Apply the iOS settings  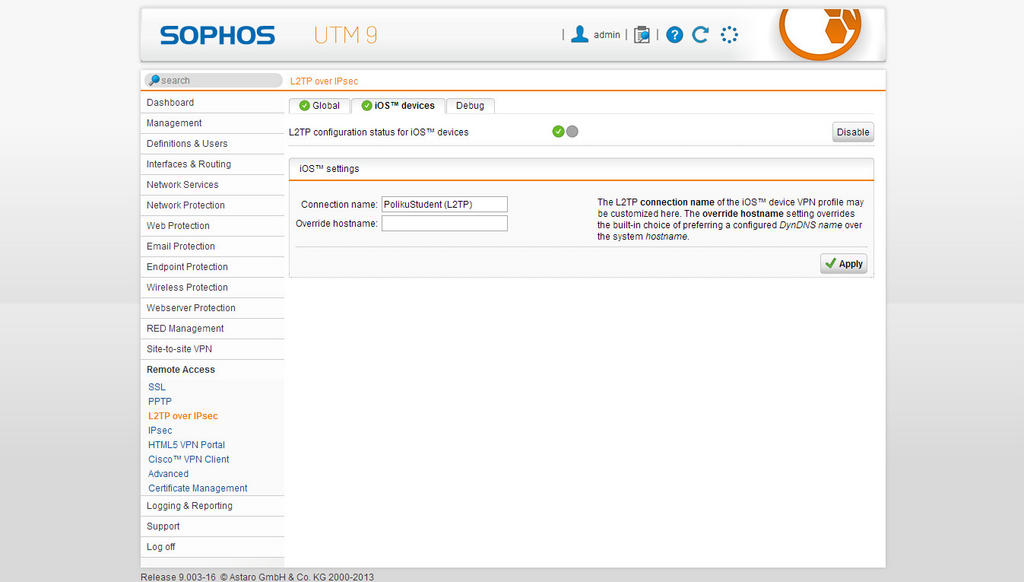[x=844, y=263]
